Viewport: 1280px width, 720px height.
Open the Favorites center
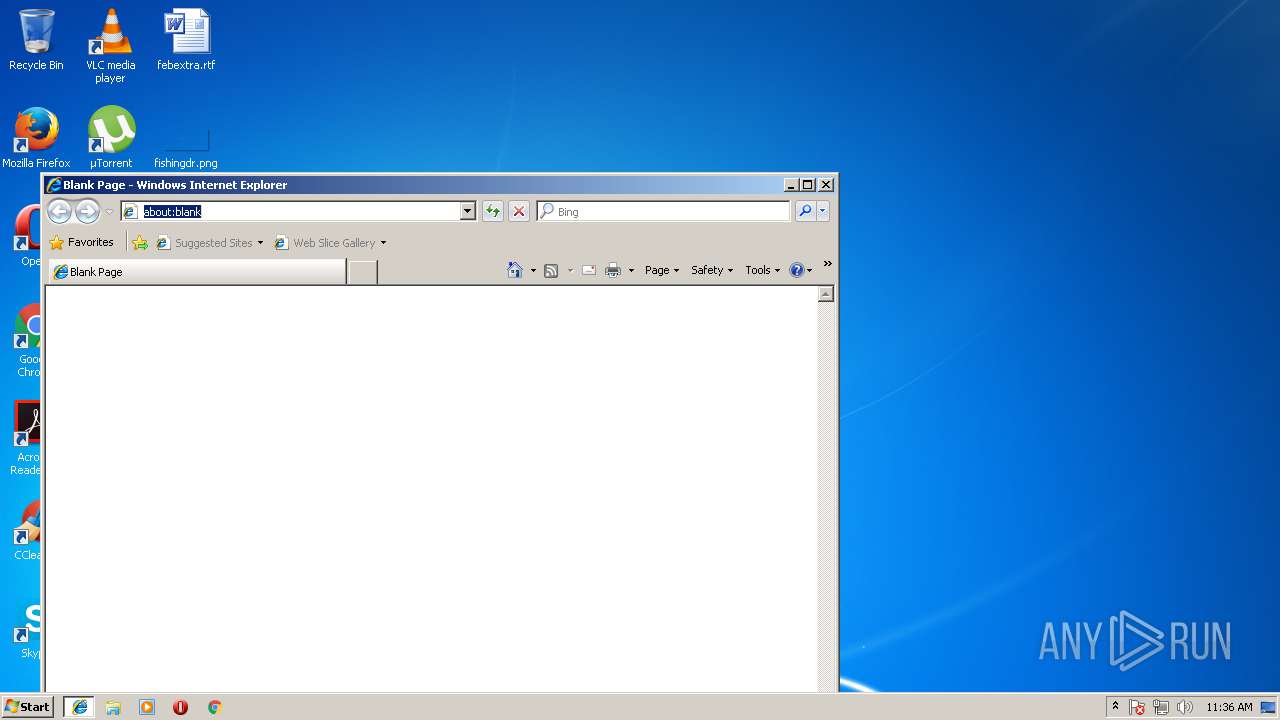82,242
